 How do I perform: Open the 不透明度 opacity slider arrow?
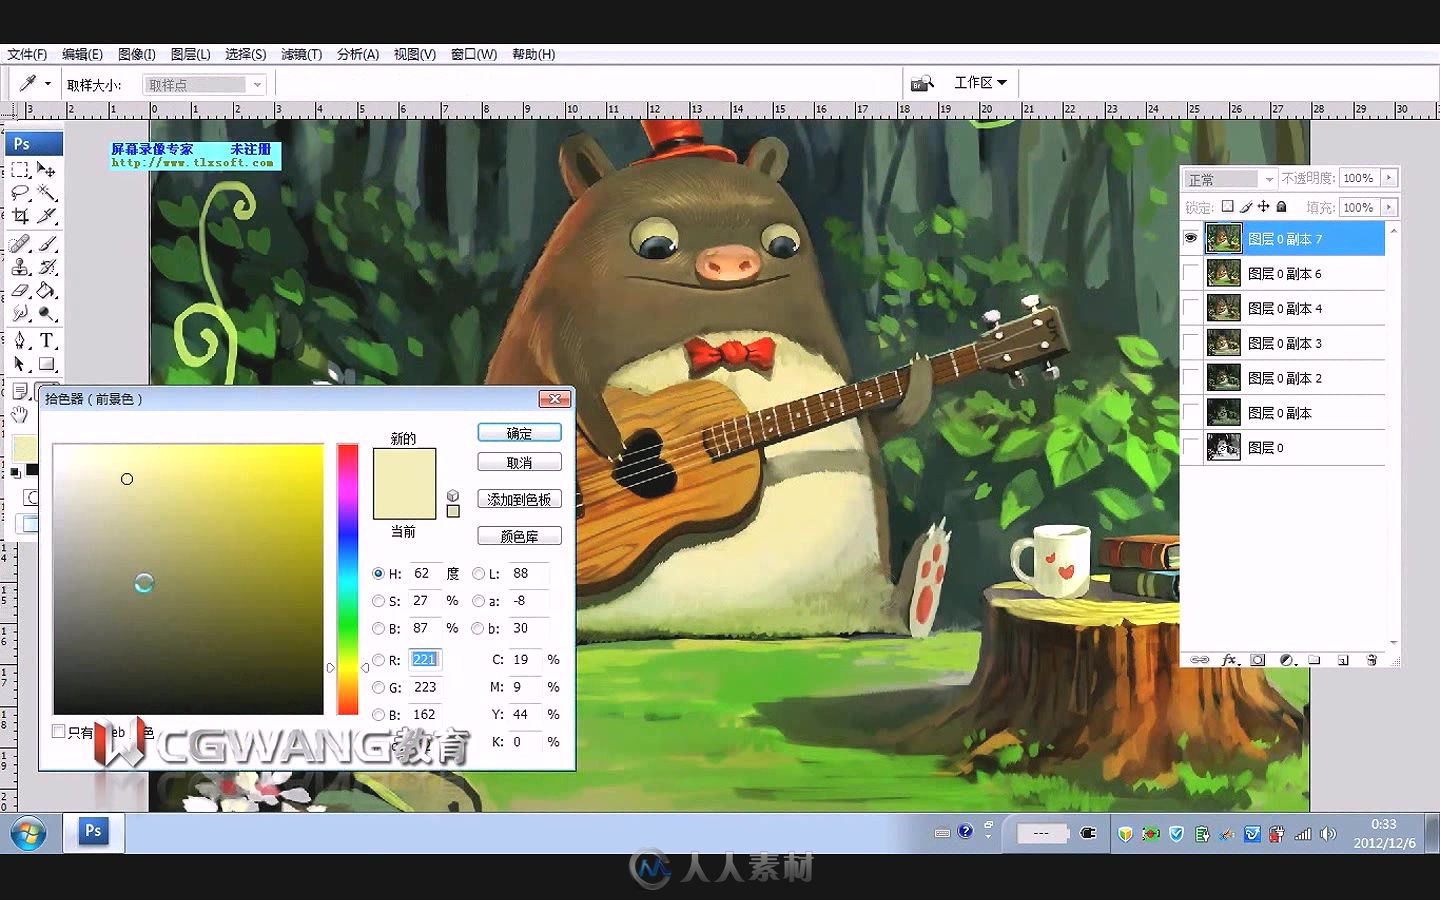[x=1388, y=178]
